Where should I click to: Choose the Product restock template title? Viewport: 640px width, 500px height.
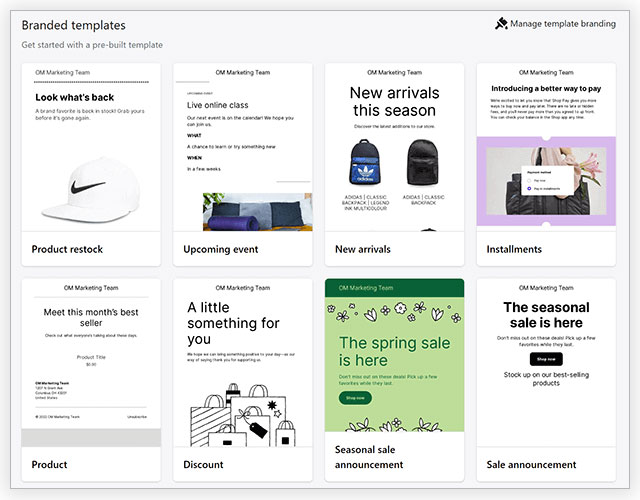pos(67,249)
